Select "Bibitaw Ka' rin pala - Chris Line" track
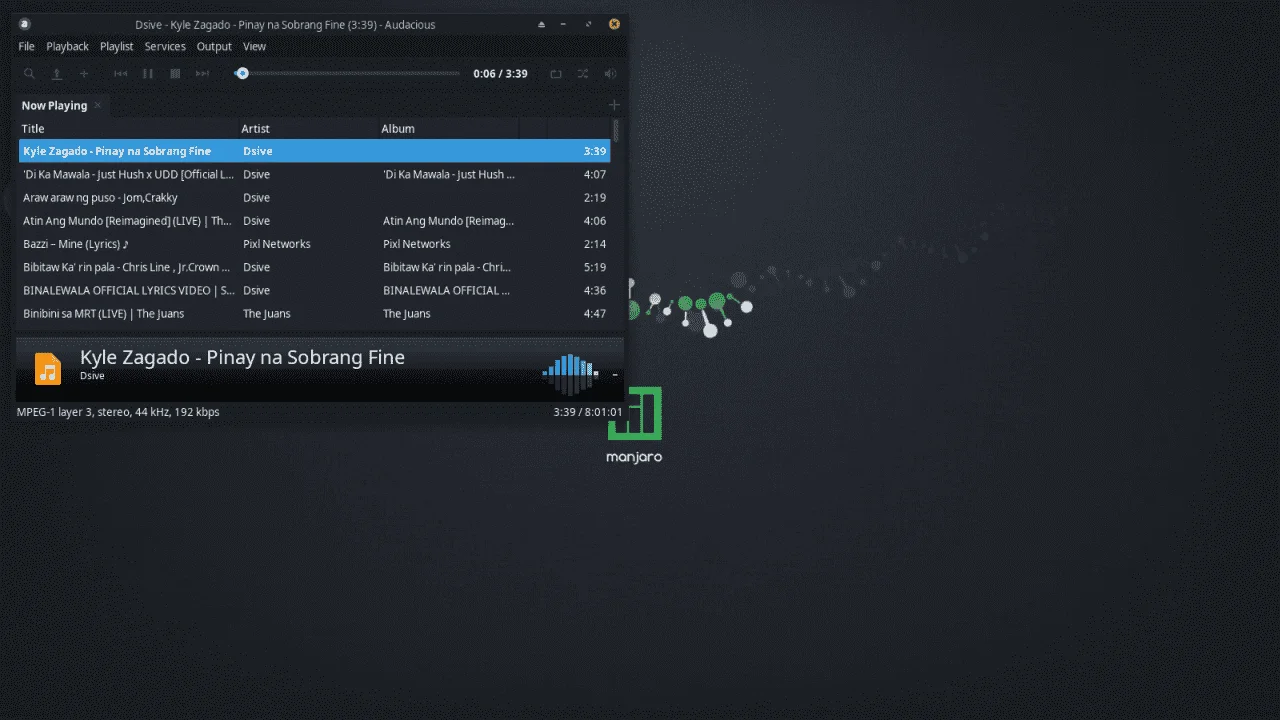Viewport: 1280px width, 720px height. pos(314,267)
